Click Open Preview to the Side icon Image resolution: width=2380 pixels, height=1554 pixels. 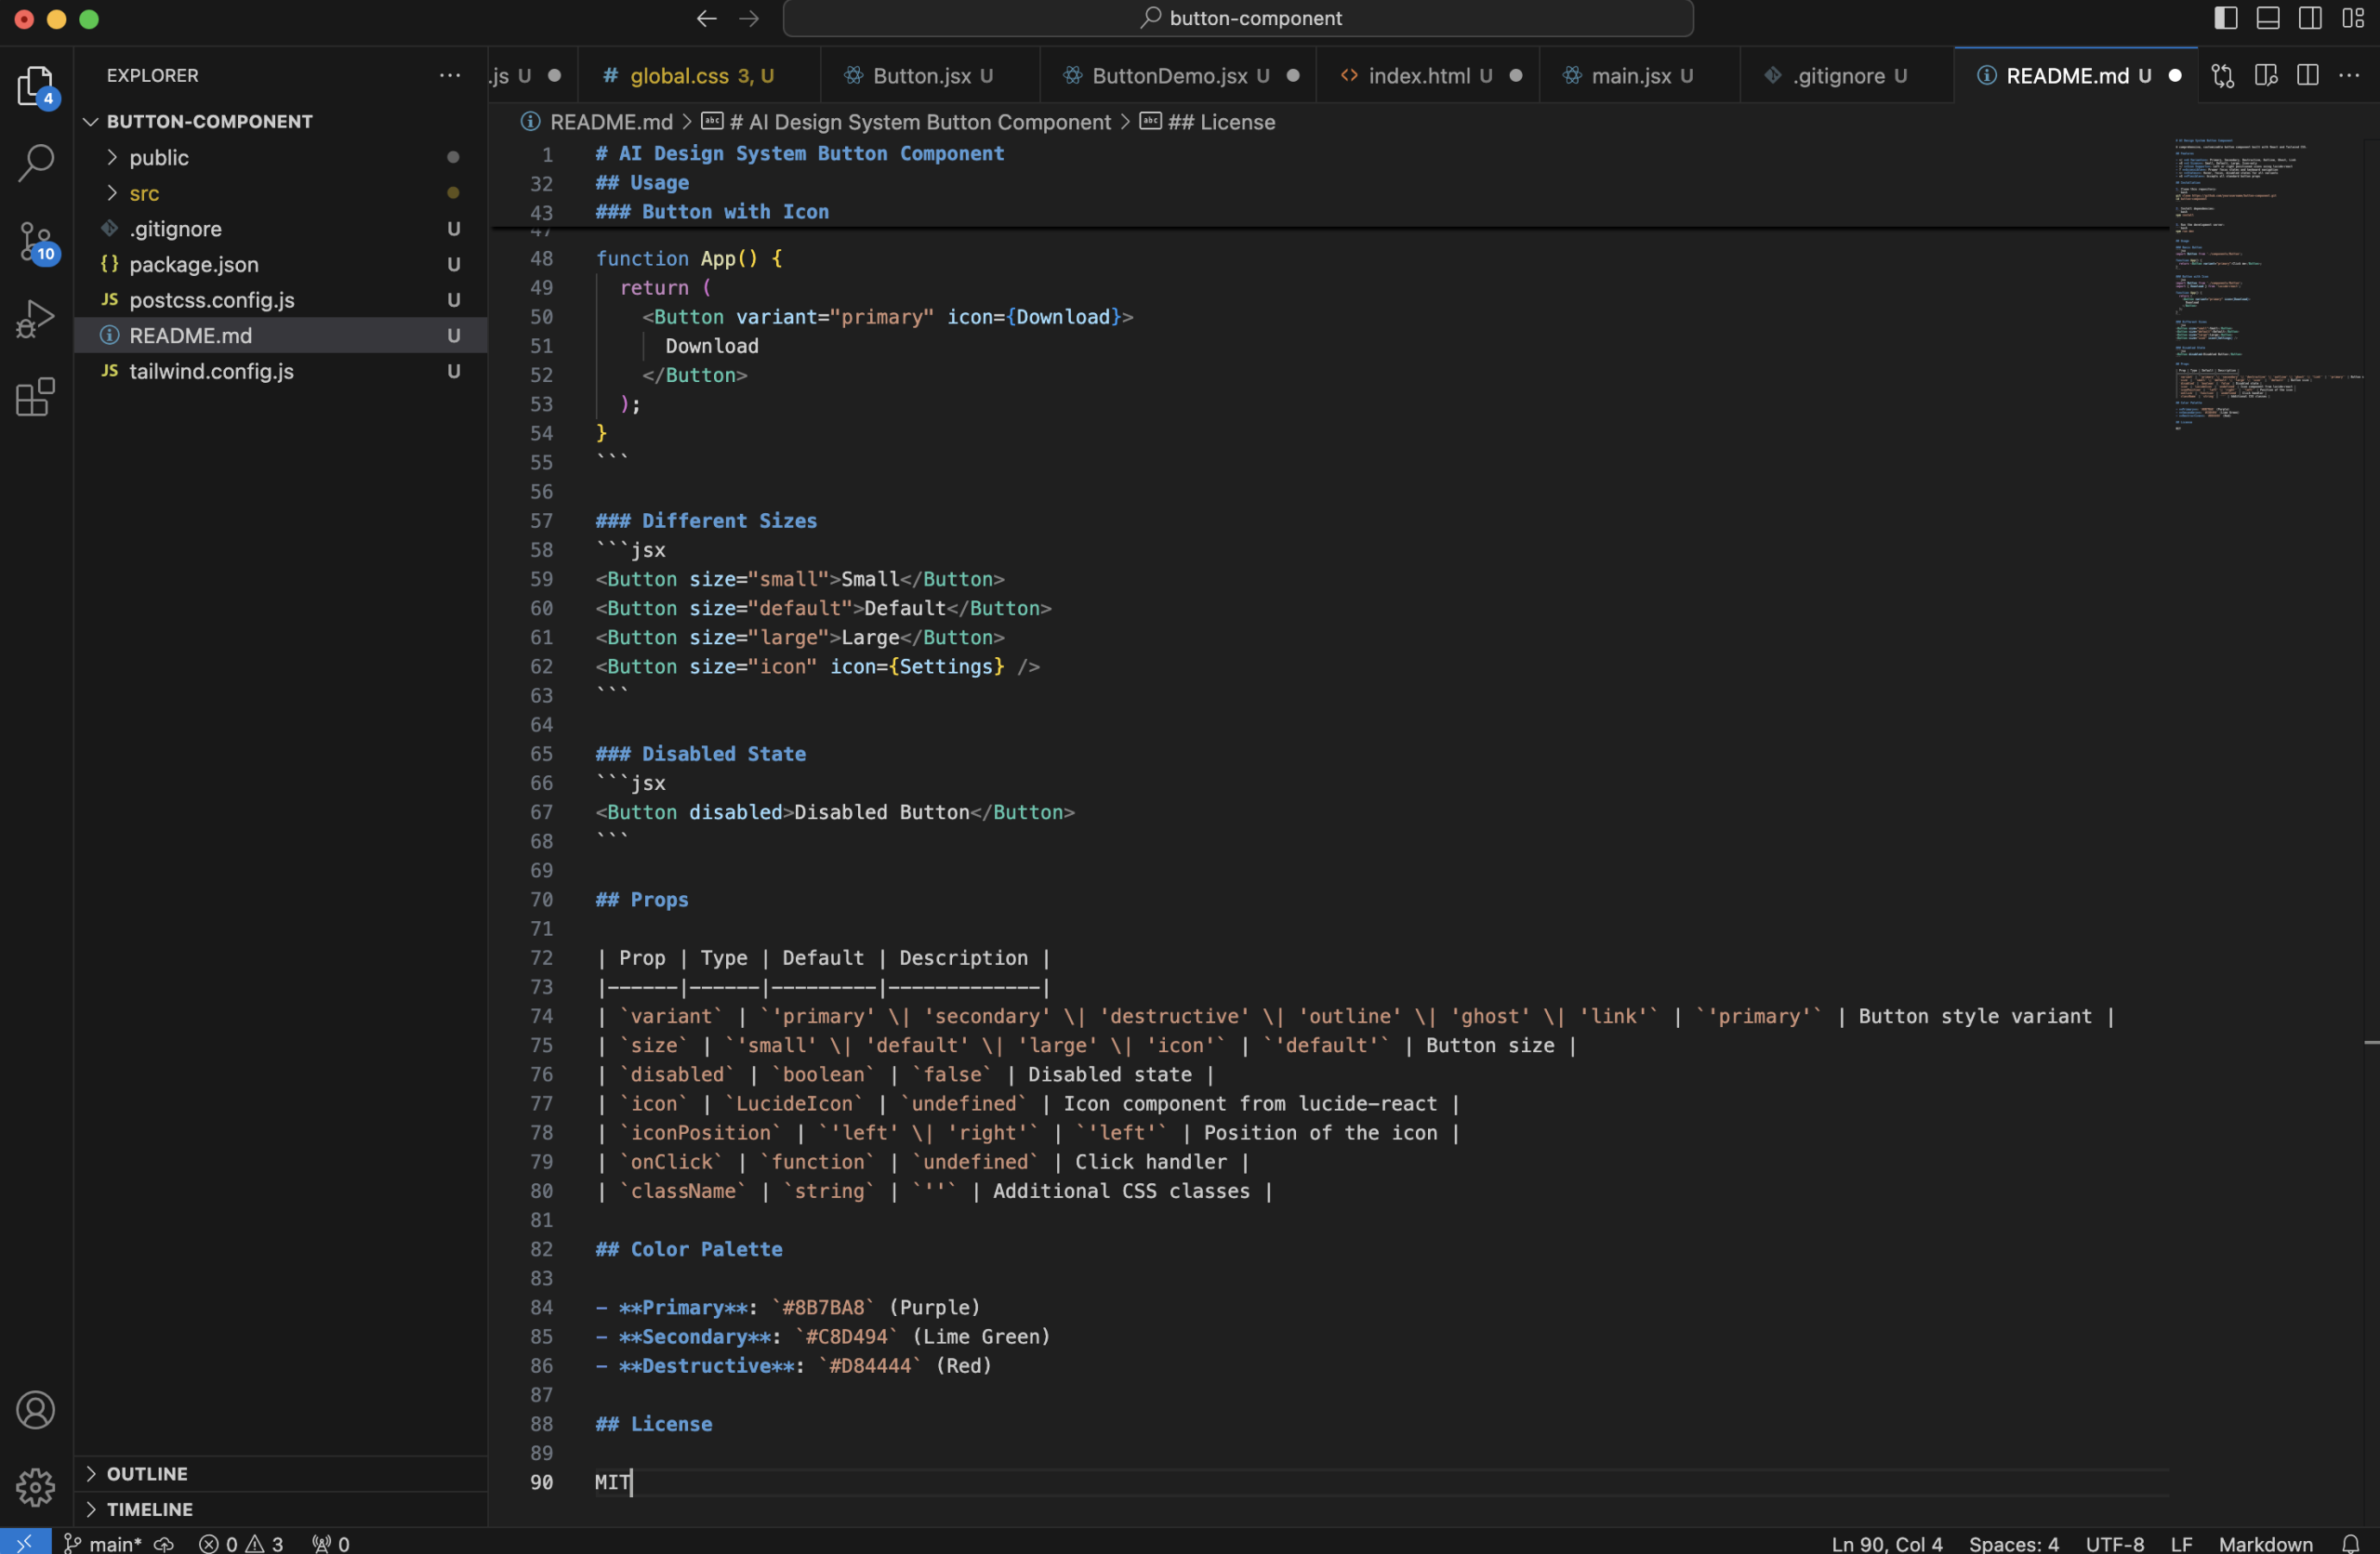pos(2265,76)
